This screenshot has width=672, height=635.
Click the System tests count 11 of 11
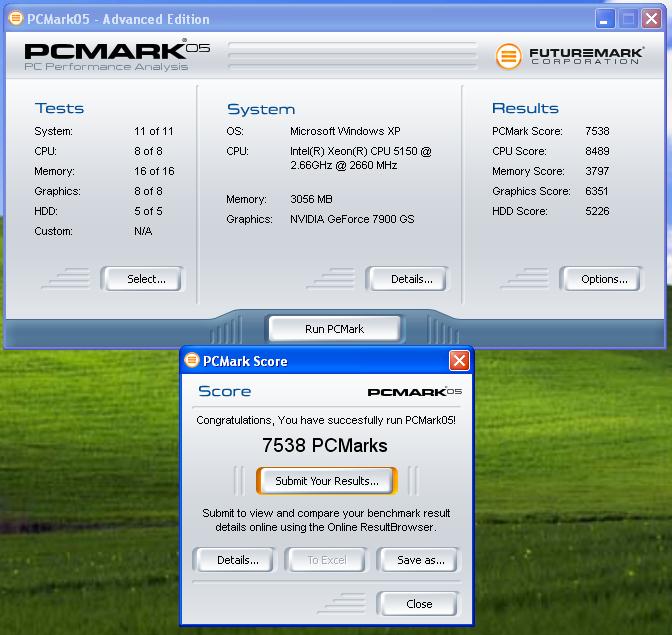pyautogui.click(x=153, y=131)
